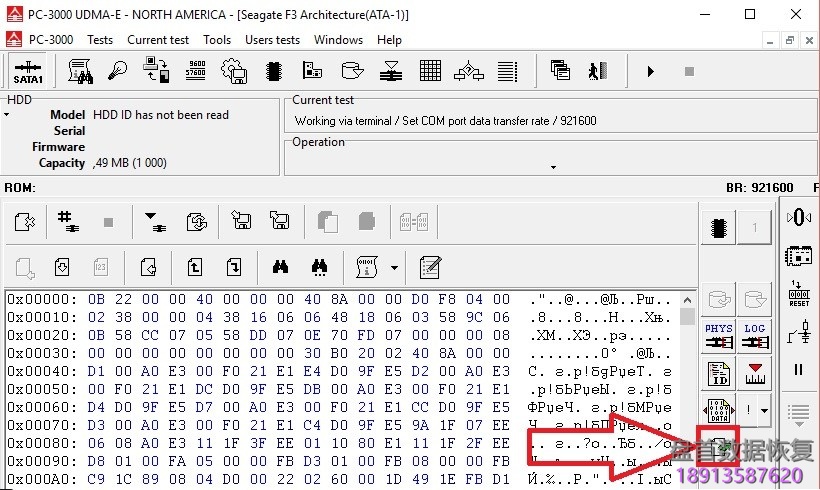The height and width of the screenshot is (490, 820).
Task: Open dropdown arrow beside exclamation mark button
Action: (x=765, y=410)
